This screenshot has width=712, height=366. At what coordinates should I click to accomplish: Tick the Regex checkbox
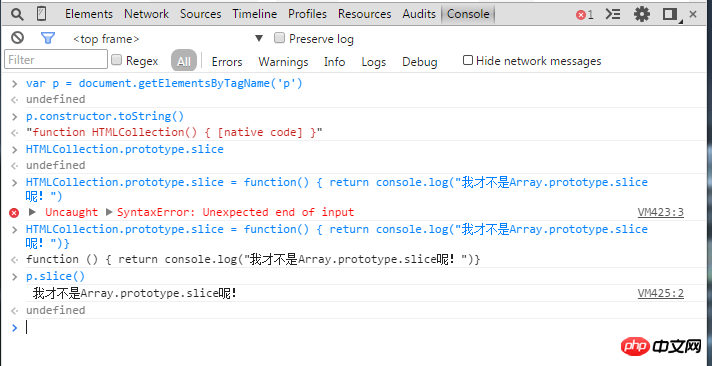117,60
